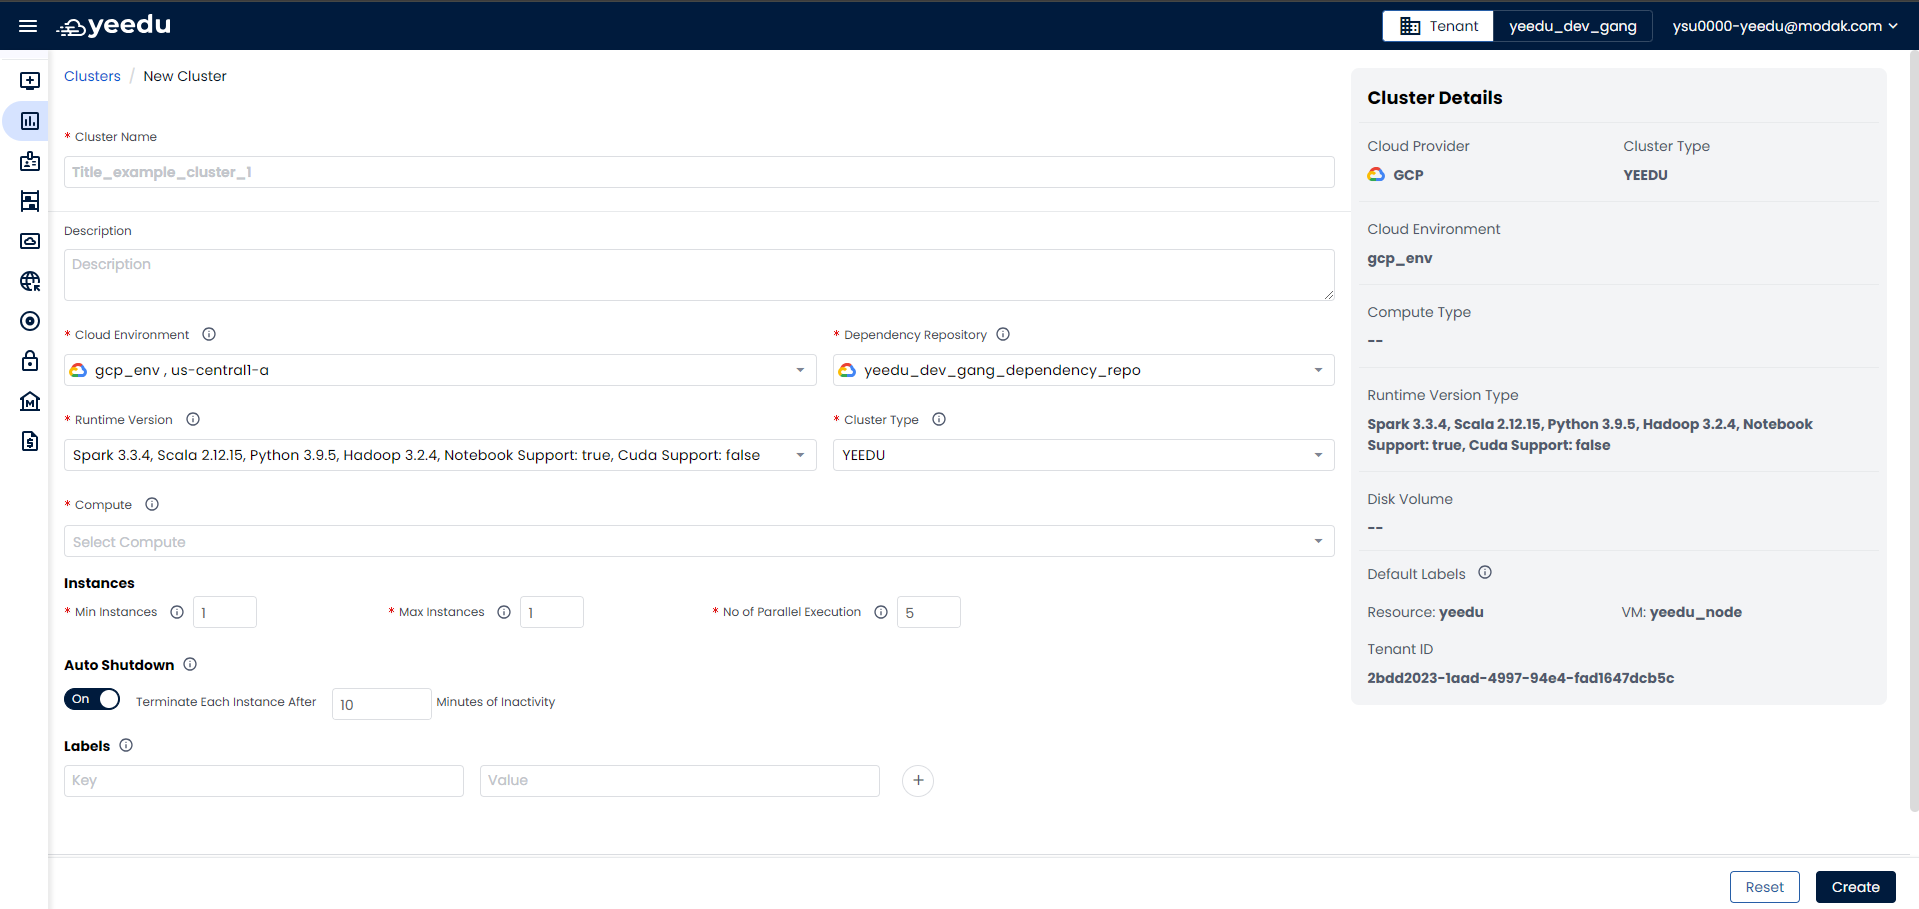Click the GCP cloud provider value
1919x909 pixels.
1396,175
